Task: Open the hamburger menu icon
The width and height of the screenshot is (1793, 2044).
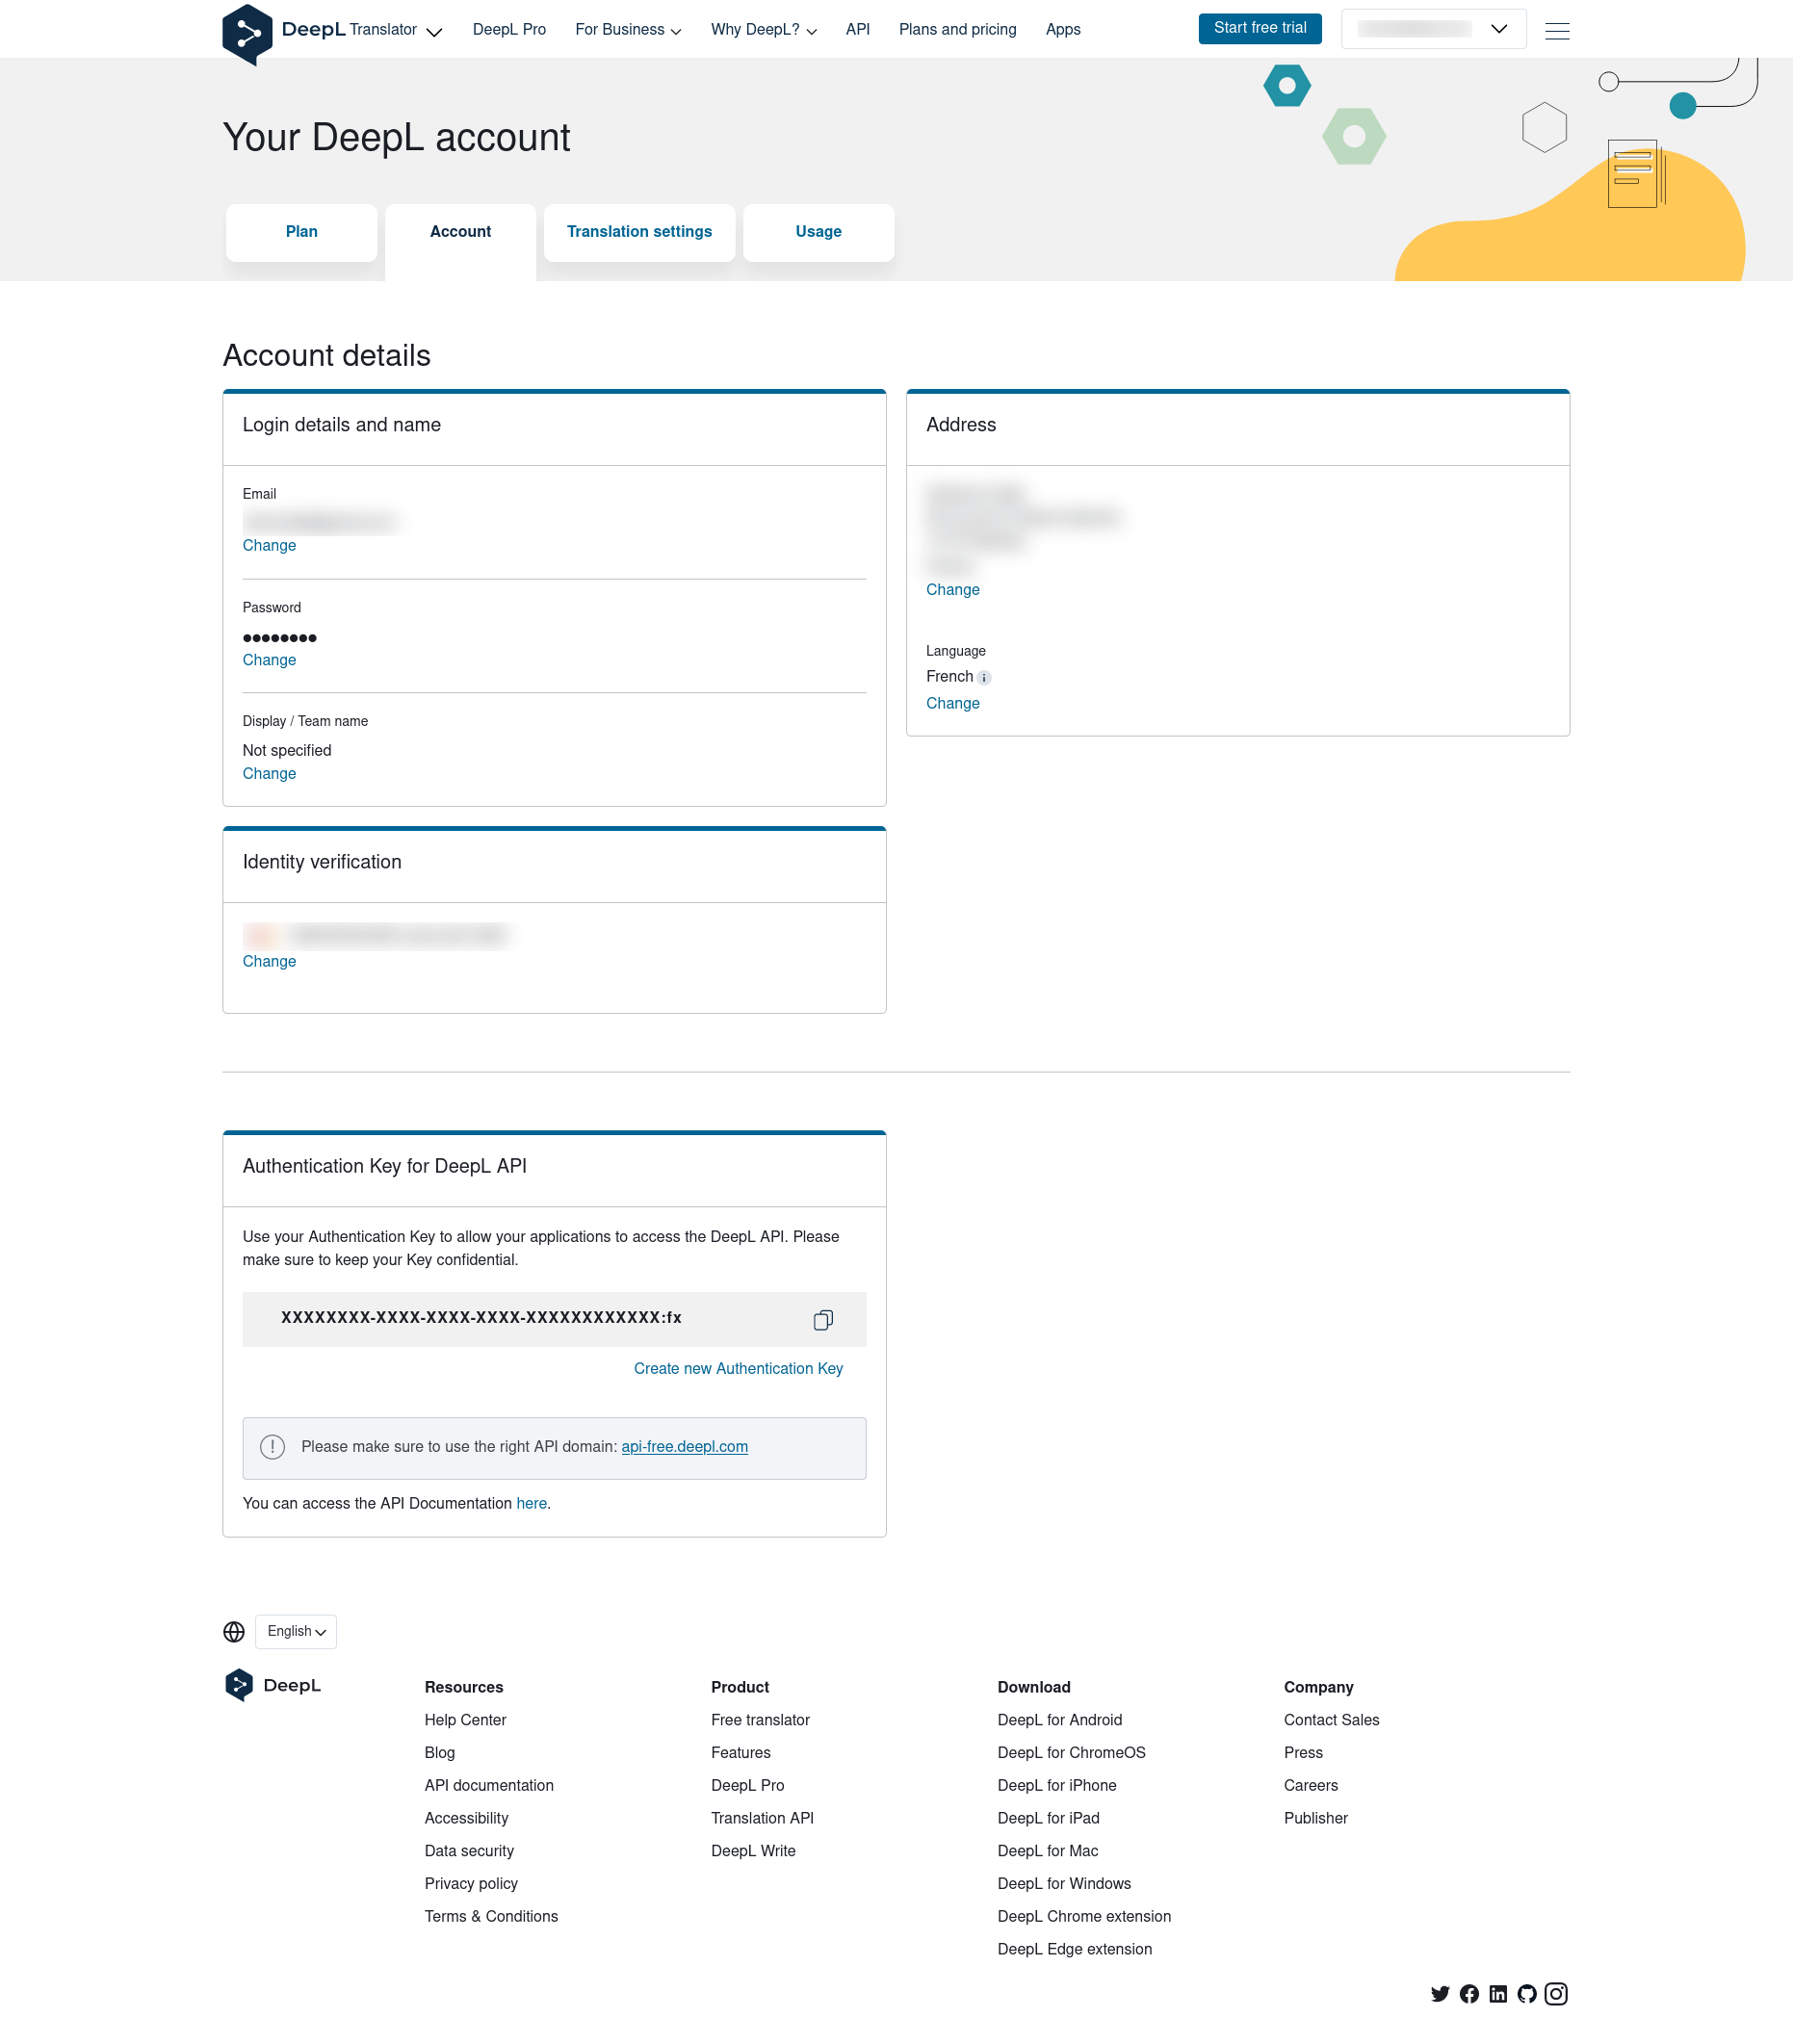Action: (x=1556, y=31)
